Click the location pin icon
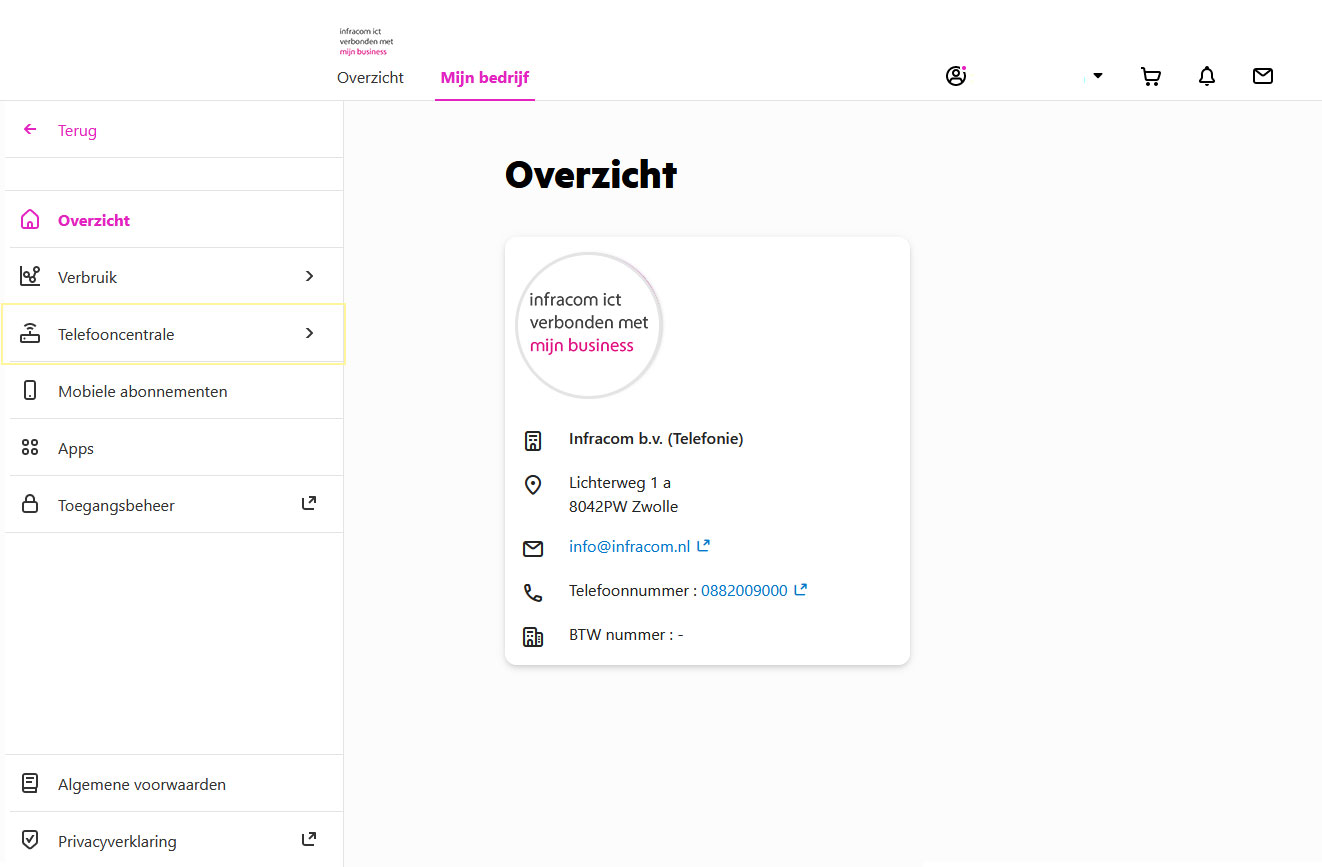Image resolution: width=1322 pixels, height=867 pixels. pyautogui.click(x=533, y=485)
